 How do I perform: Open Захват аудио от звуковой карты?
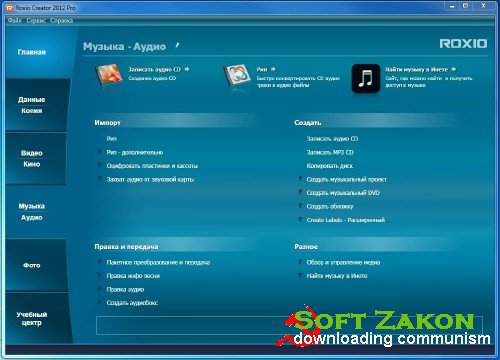tap(150, 179)
